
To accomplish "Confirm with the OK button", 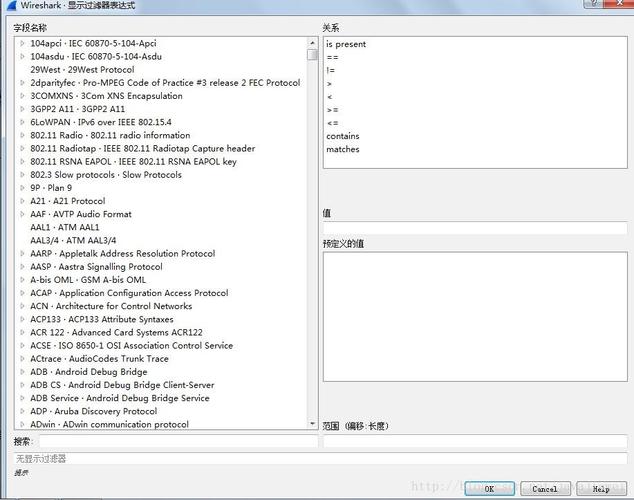I will pyautogui.click(x=489, y=489).
